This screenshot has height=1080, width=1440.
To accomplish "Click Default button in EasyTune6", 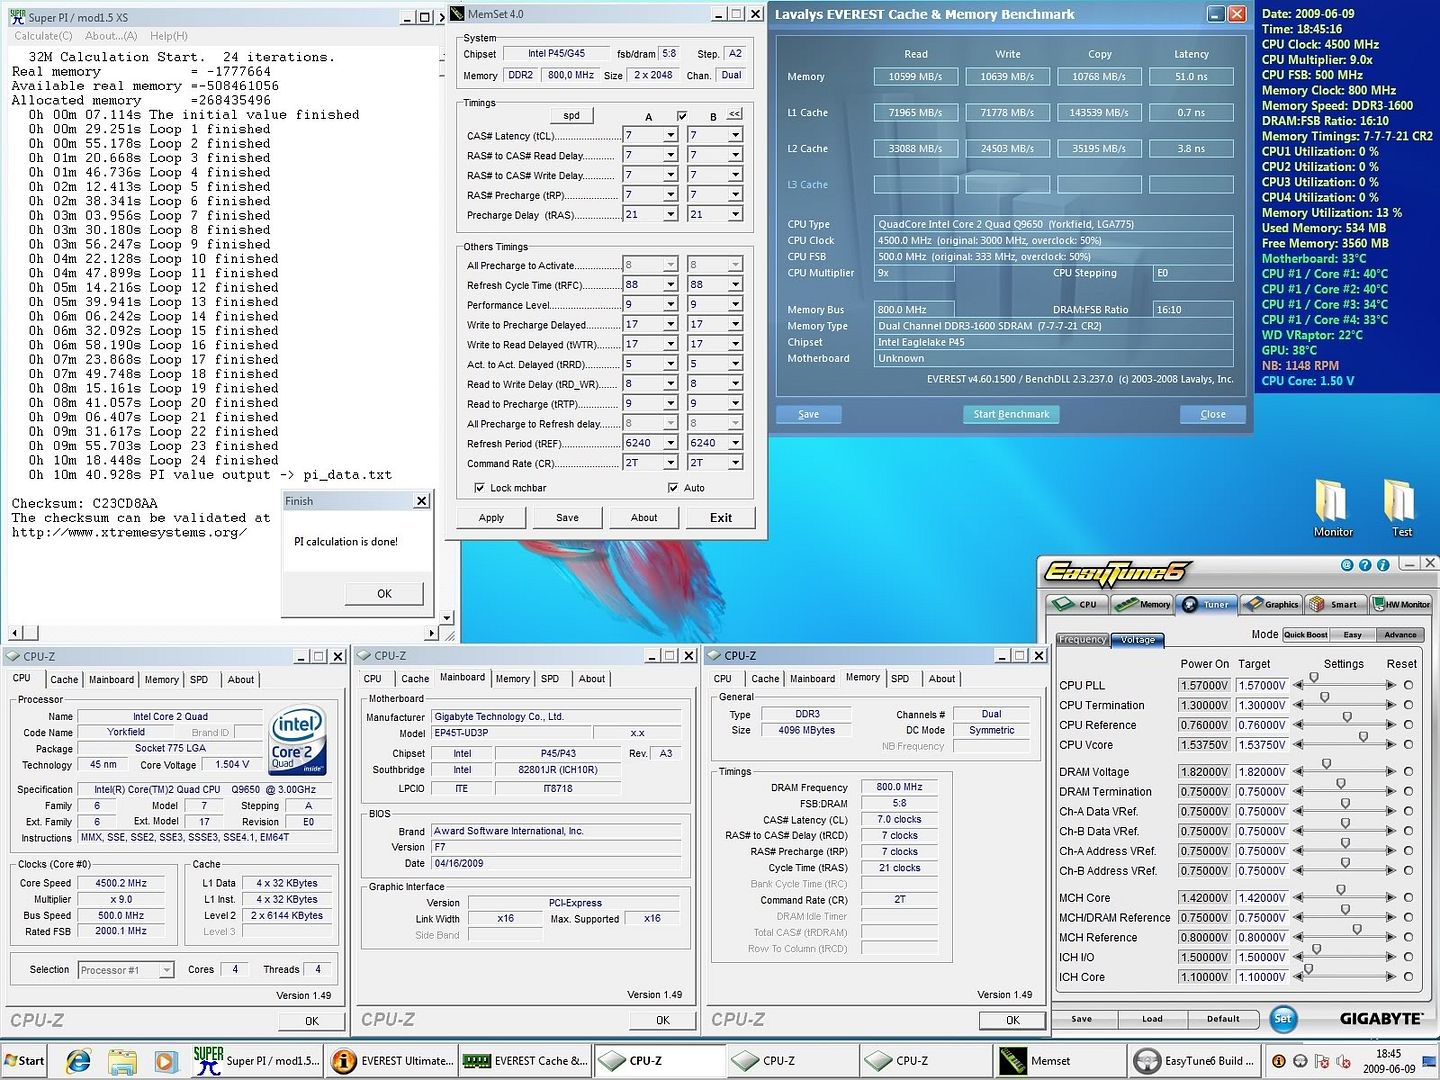I will tap(1223, 1019).
